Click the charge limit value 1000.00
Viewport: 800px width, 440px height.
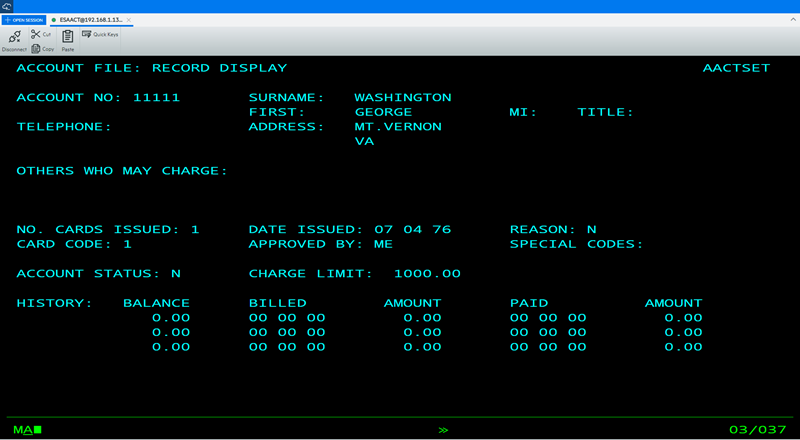click(x=428, y=274)
